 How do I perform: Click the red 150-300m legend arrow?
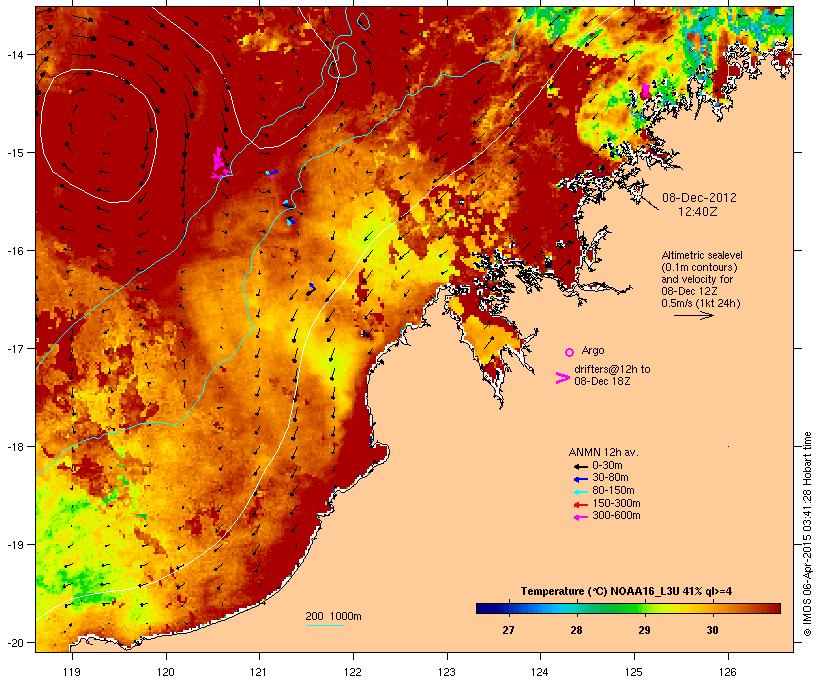[x=580, y=504]
